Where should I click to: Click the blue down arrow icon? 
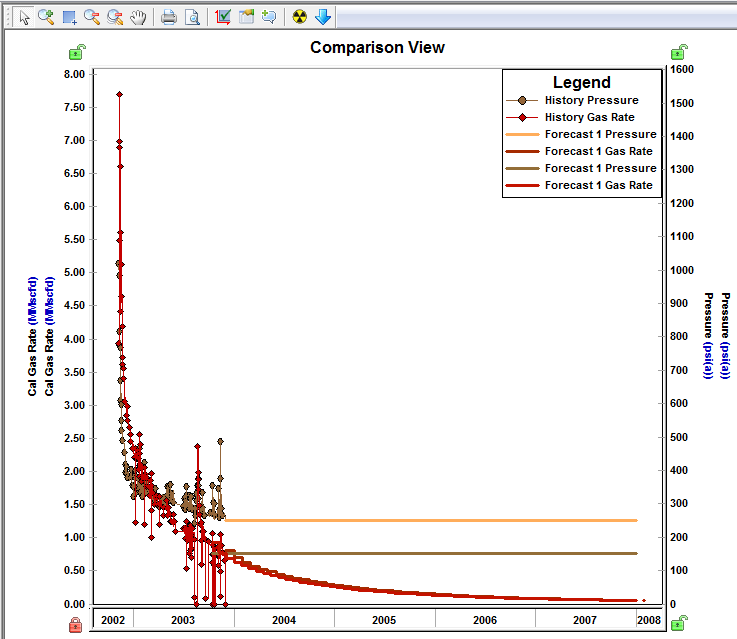(x=323, y=16)
